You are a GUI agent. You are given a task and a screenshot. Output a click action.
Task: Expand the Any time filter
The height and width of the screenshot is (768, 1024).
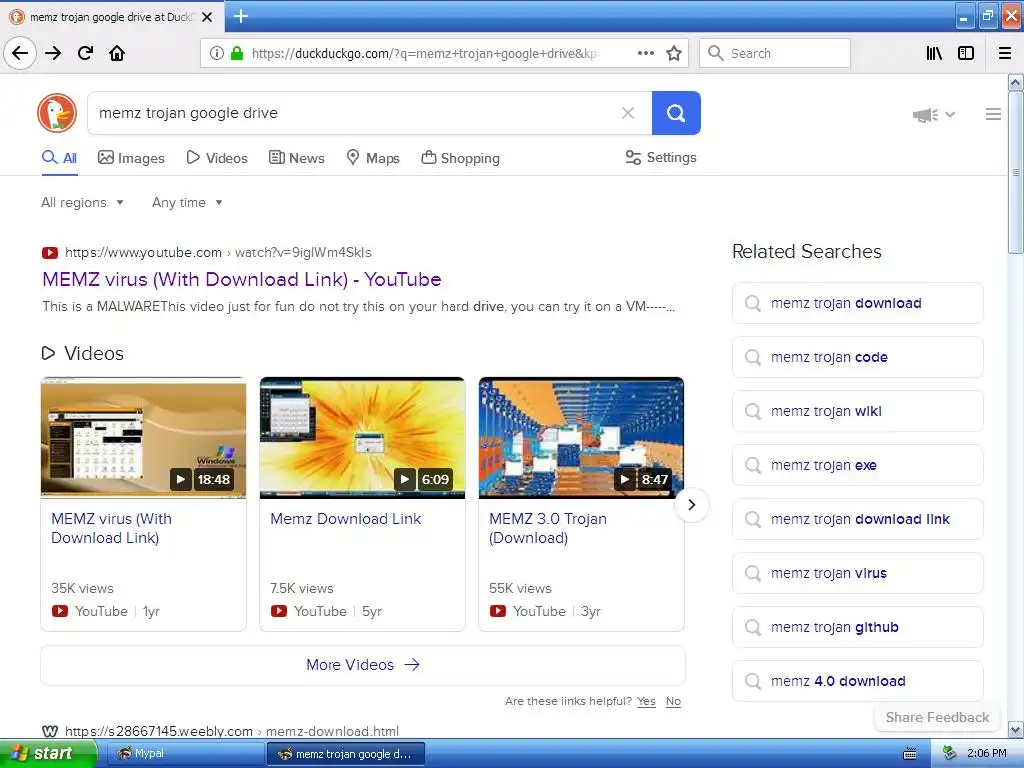coord(187,202)
